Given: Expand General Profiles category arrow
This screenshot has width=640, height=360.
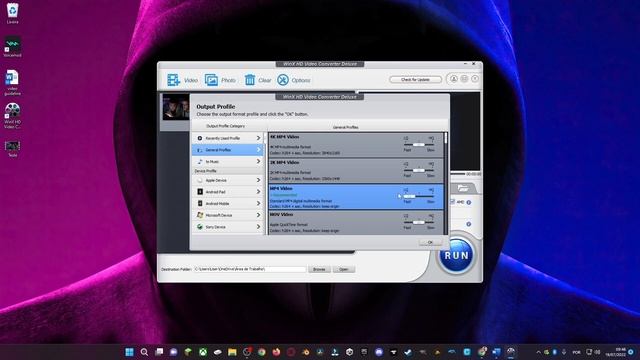Looking at the screenshot, I should tap(258, 150).
